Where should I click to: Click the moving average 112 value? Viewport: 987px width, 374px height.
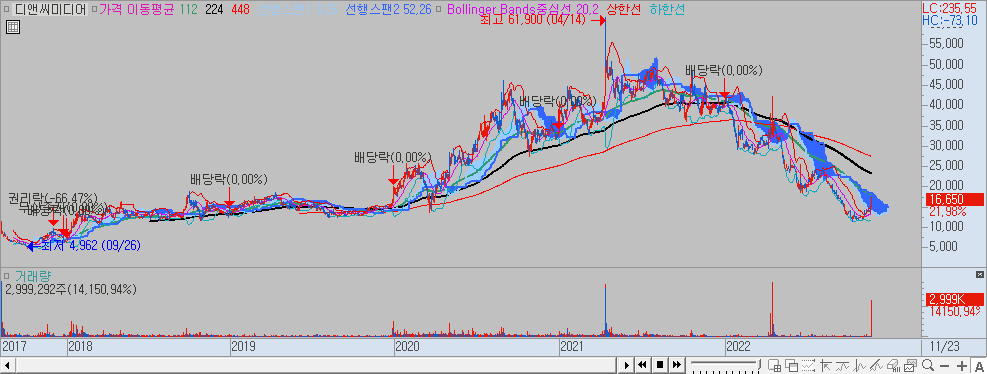pos(189,9)
